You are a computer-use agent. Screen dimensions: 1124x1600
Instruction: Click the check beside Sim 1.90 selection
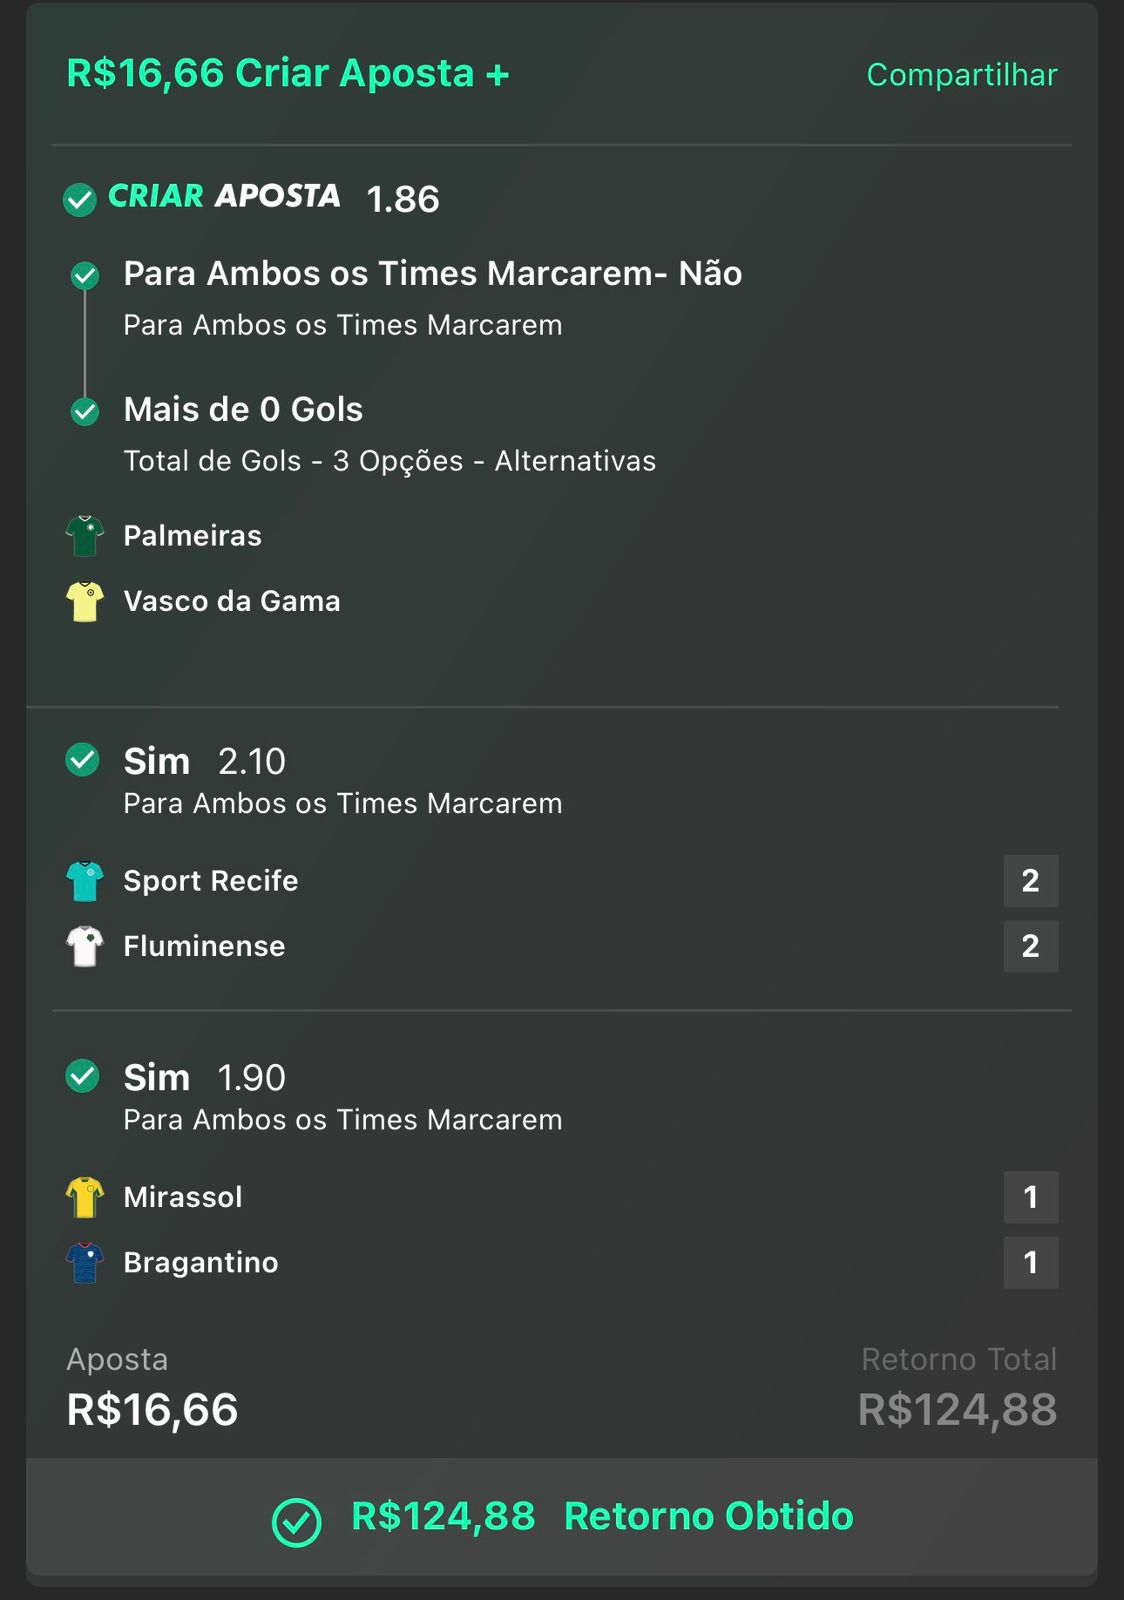pyautogui.click(x=82, y=1076)
